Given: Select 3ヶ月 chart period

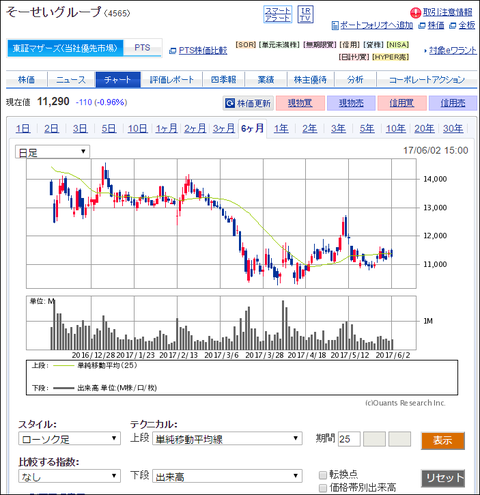Looking at the screenshot, I should pos(224,129).
